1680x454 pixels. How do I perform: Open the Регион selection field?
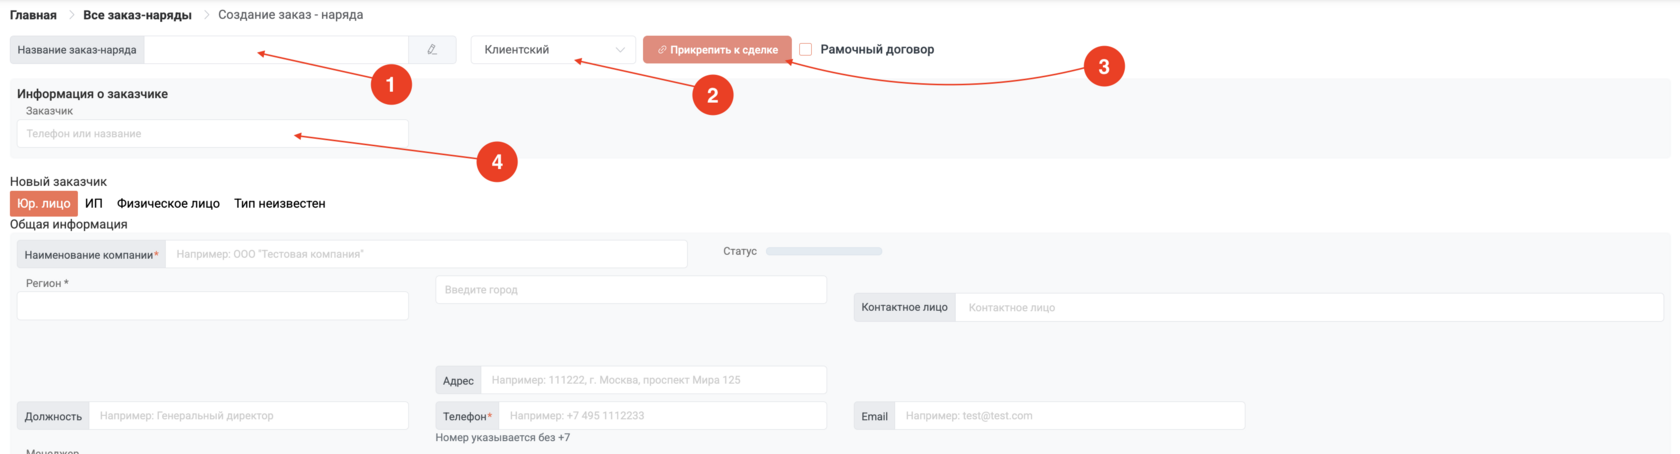213,306
